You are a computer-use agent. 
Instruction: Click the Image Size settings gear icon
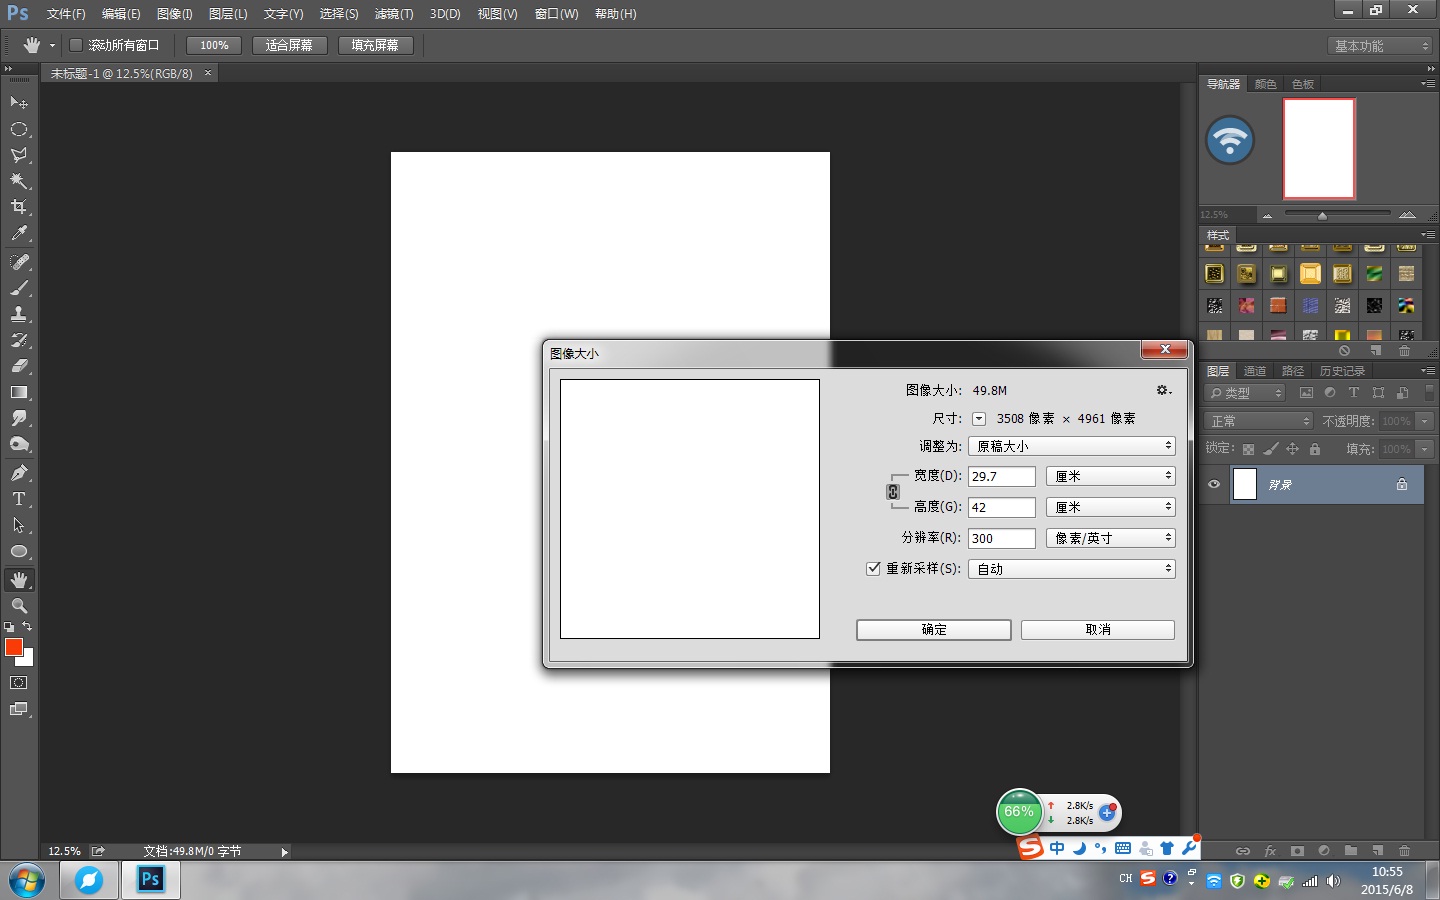(x=1163, y=390)
